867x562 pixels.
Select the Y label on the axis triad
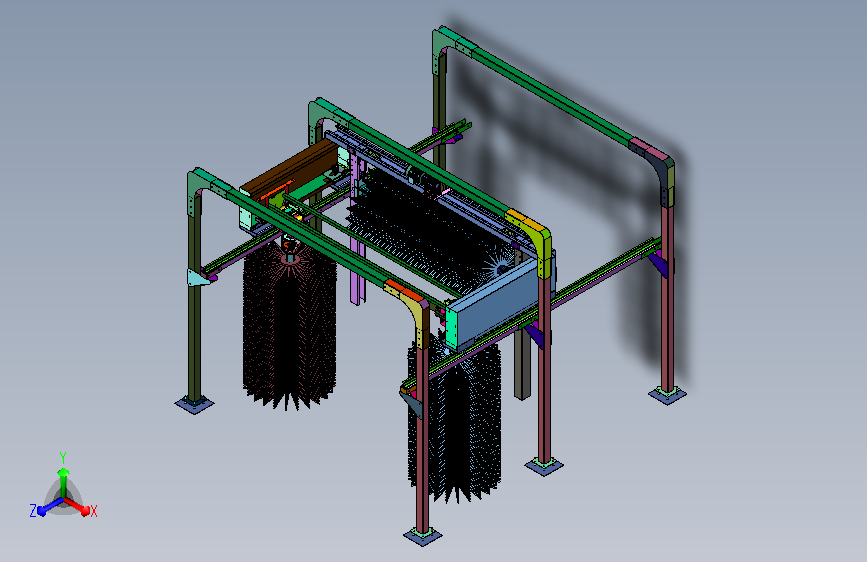[x=63, y=458]
